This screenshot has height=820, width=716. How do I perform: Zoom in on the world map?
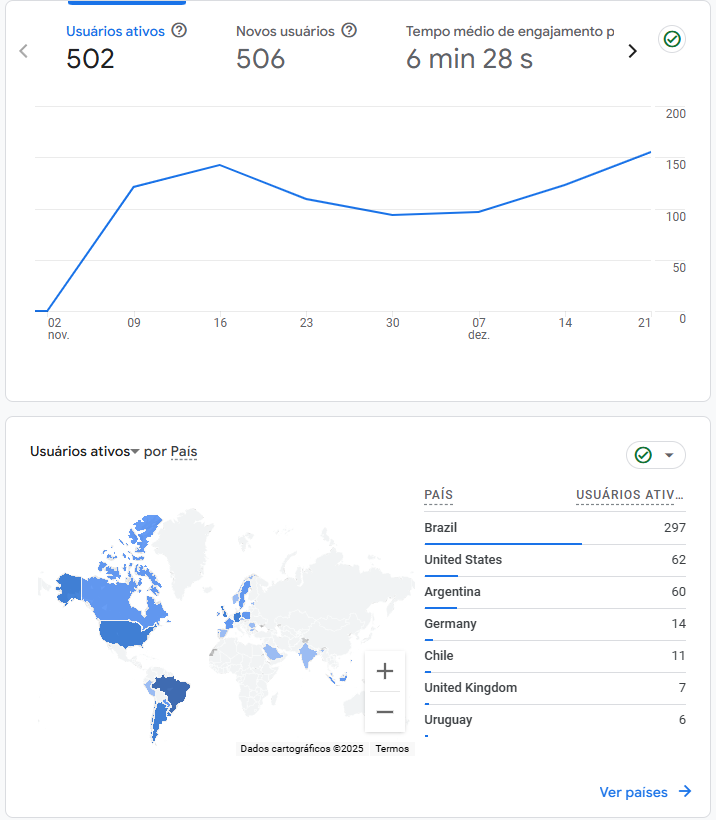[x=384, y=671]
